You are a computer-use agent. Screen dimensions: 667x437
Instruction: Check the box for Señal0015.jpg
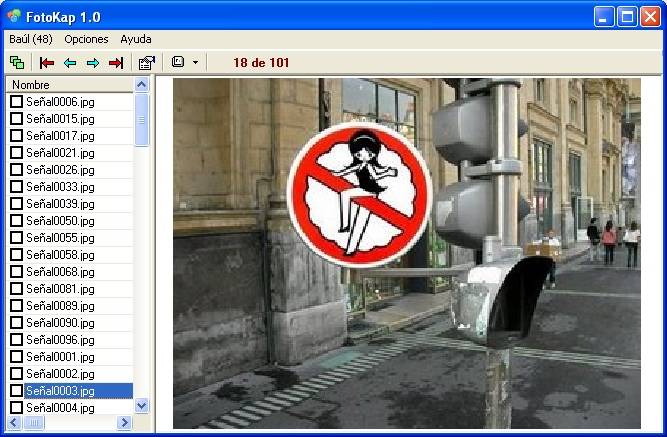[x=17, y=118]
